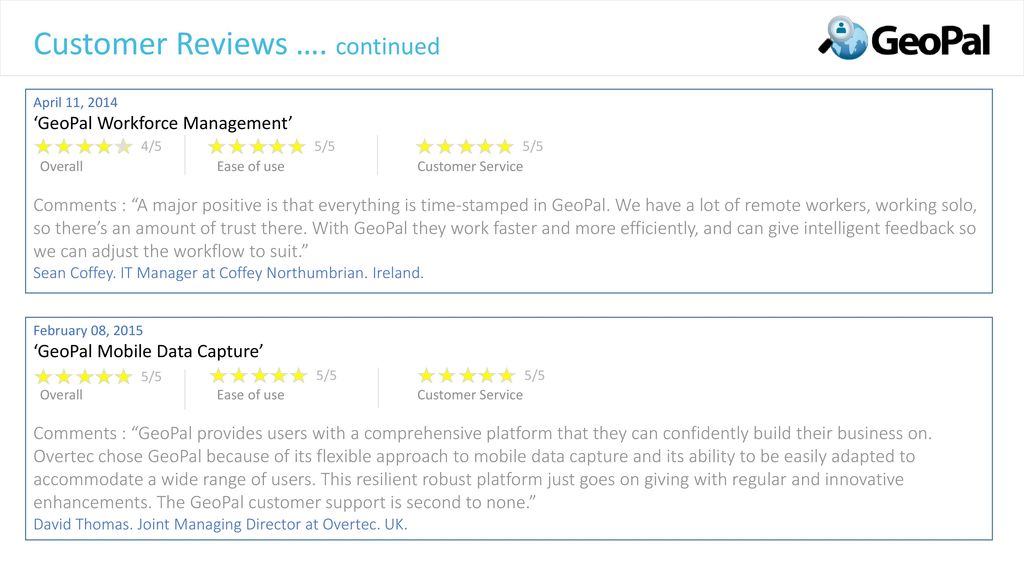Select the April 11, 2014 date
This screenshot has height=576, width=1024.
[x=75, y=103]
